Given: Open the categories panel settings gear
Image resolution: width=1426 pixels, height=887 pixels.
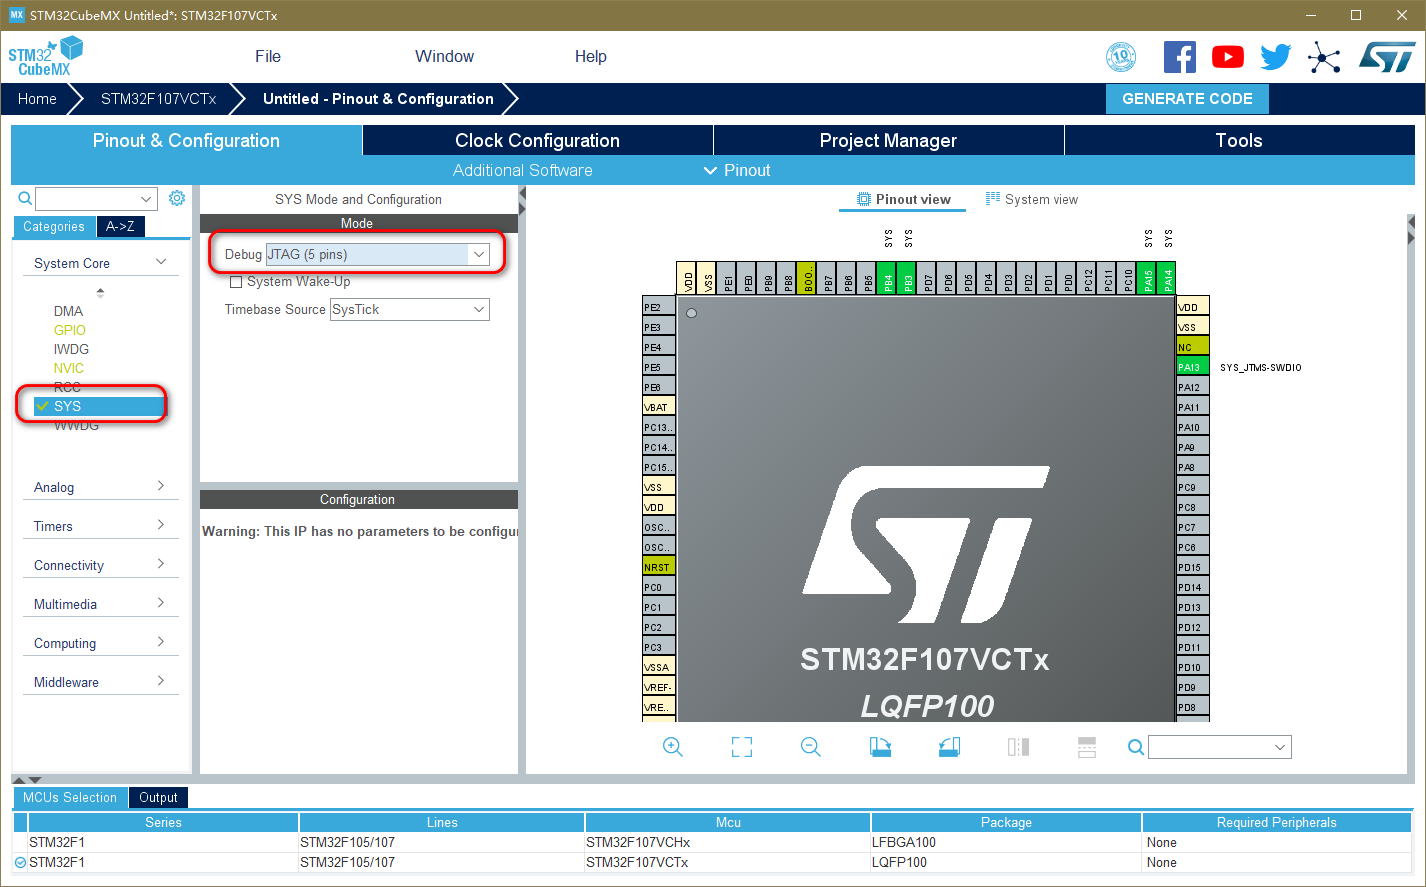Looking at the screenshot, I should tap(177, 198).
